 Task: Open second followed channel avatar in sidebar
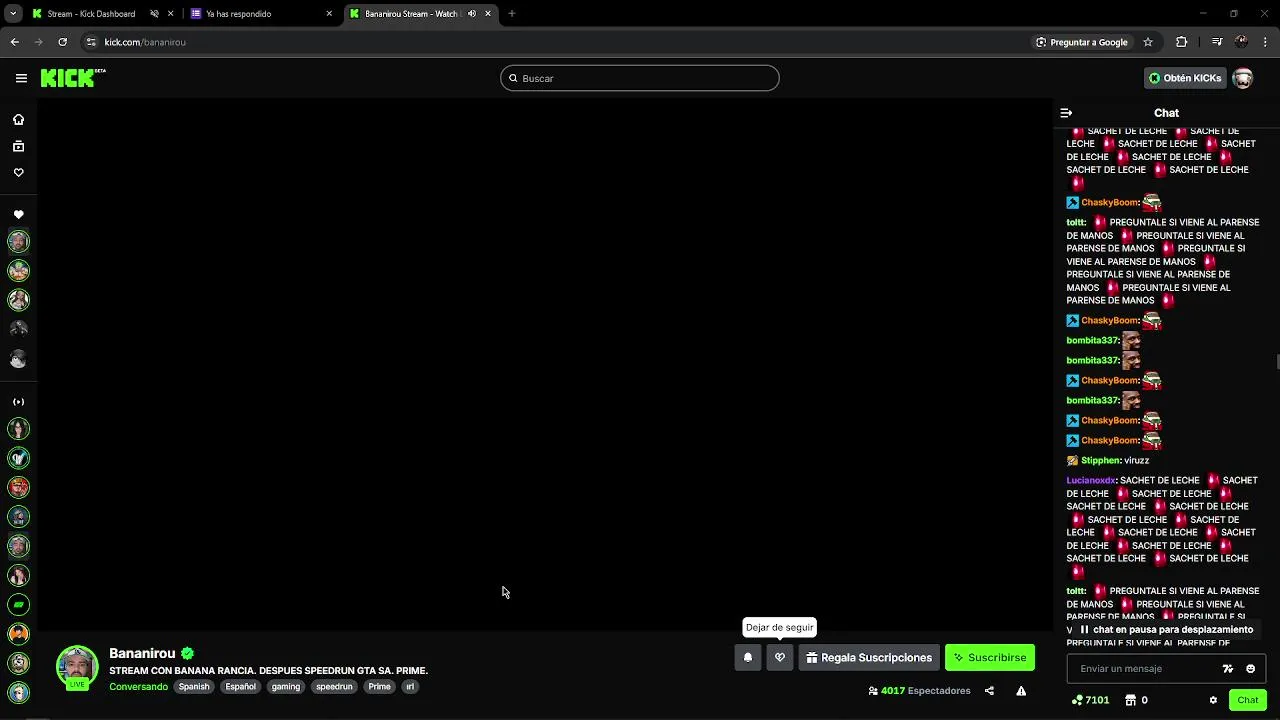[18, 270]
